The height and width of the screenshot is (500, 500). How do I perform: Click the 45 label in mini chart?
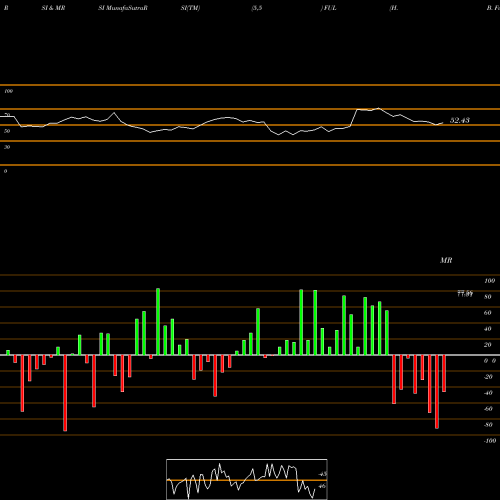pos(322,474)
